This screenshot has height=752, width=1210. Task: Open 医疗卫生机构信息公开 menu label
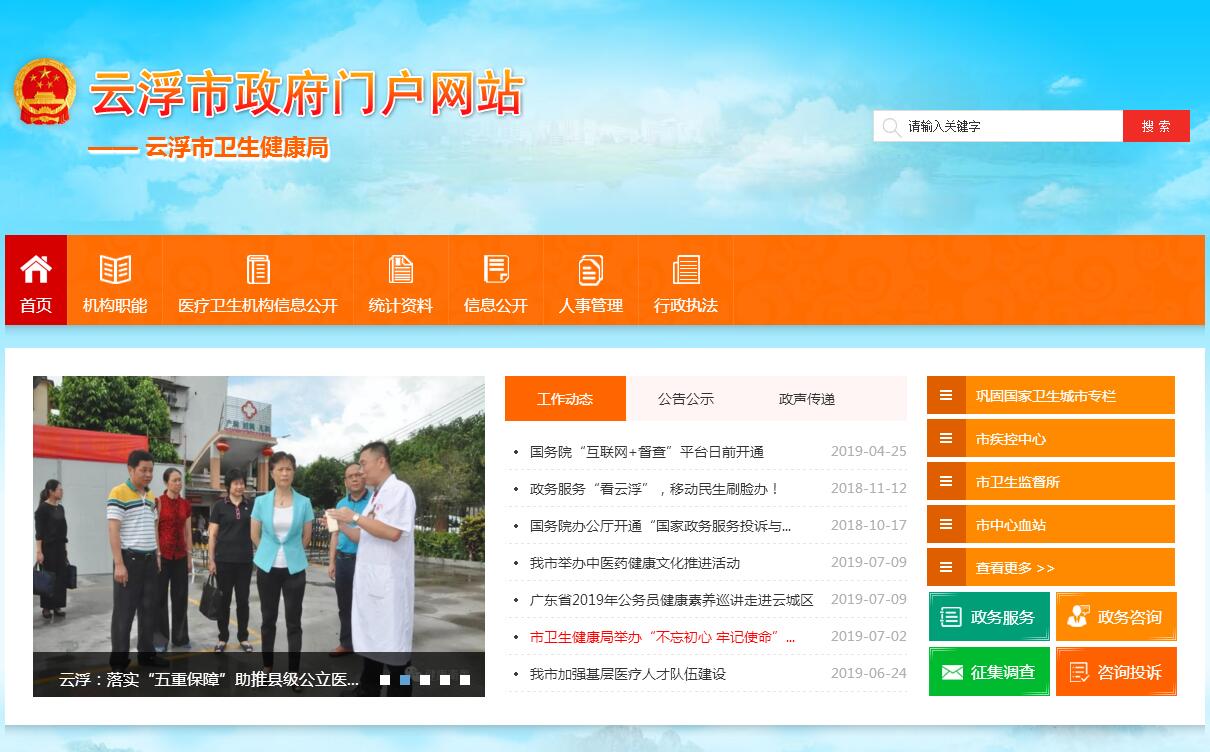click(x=258, y=305)
